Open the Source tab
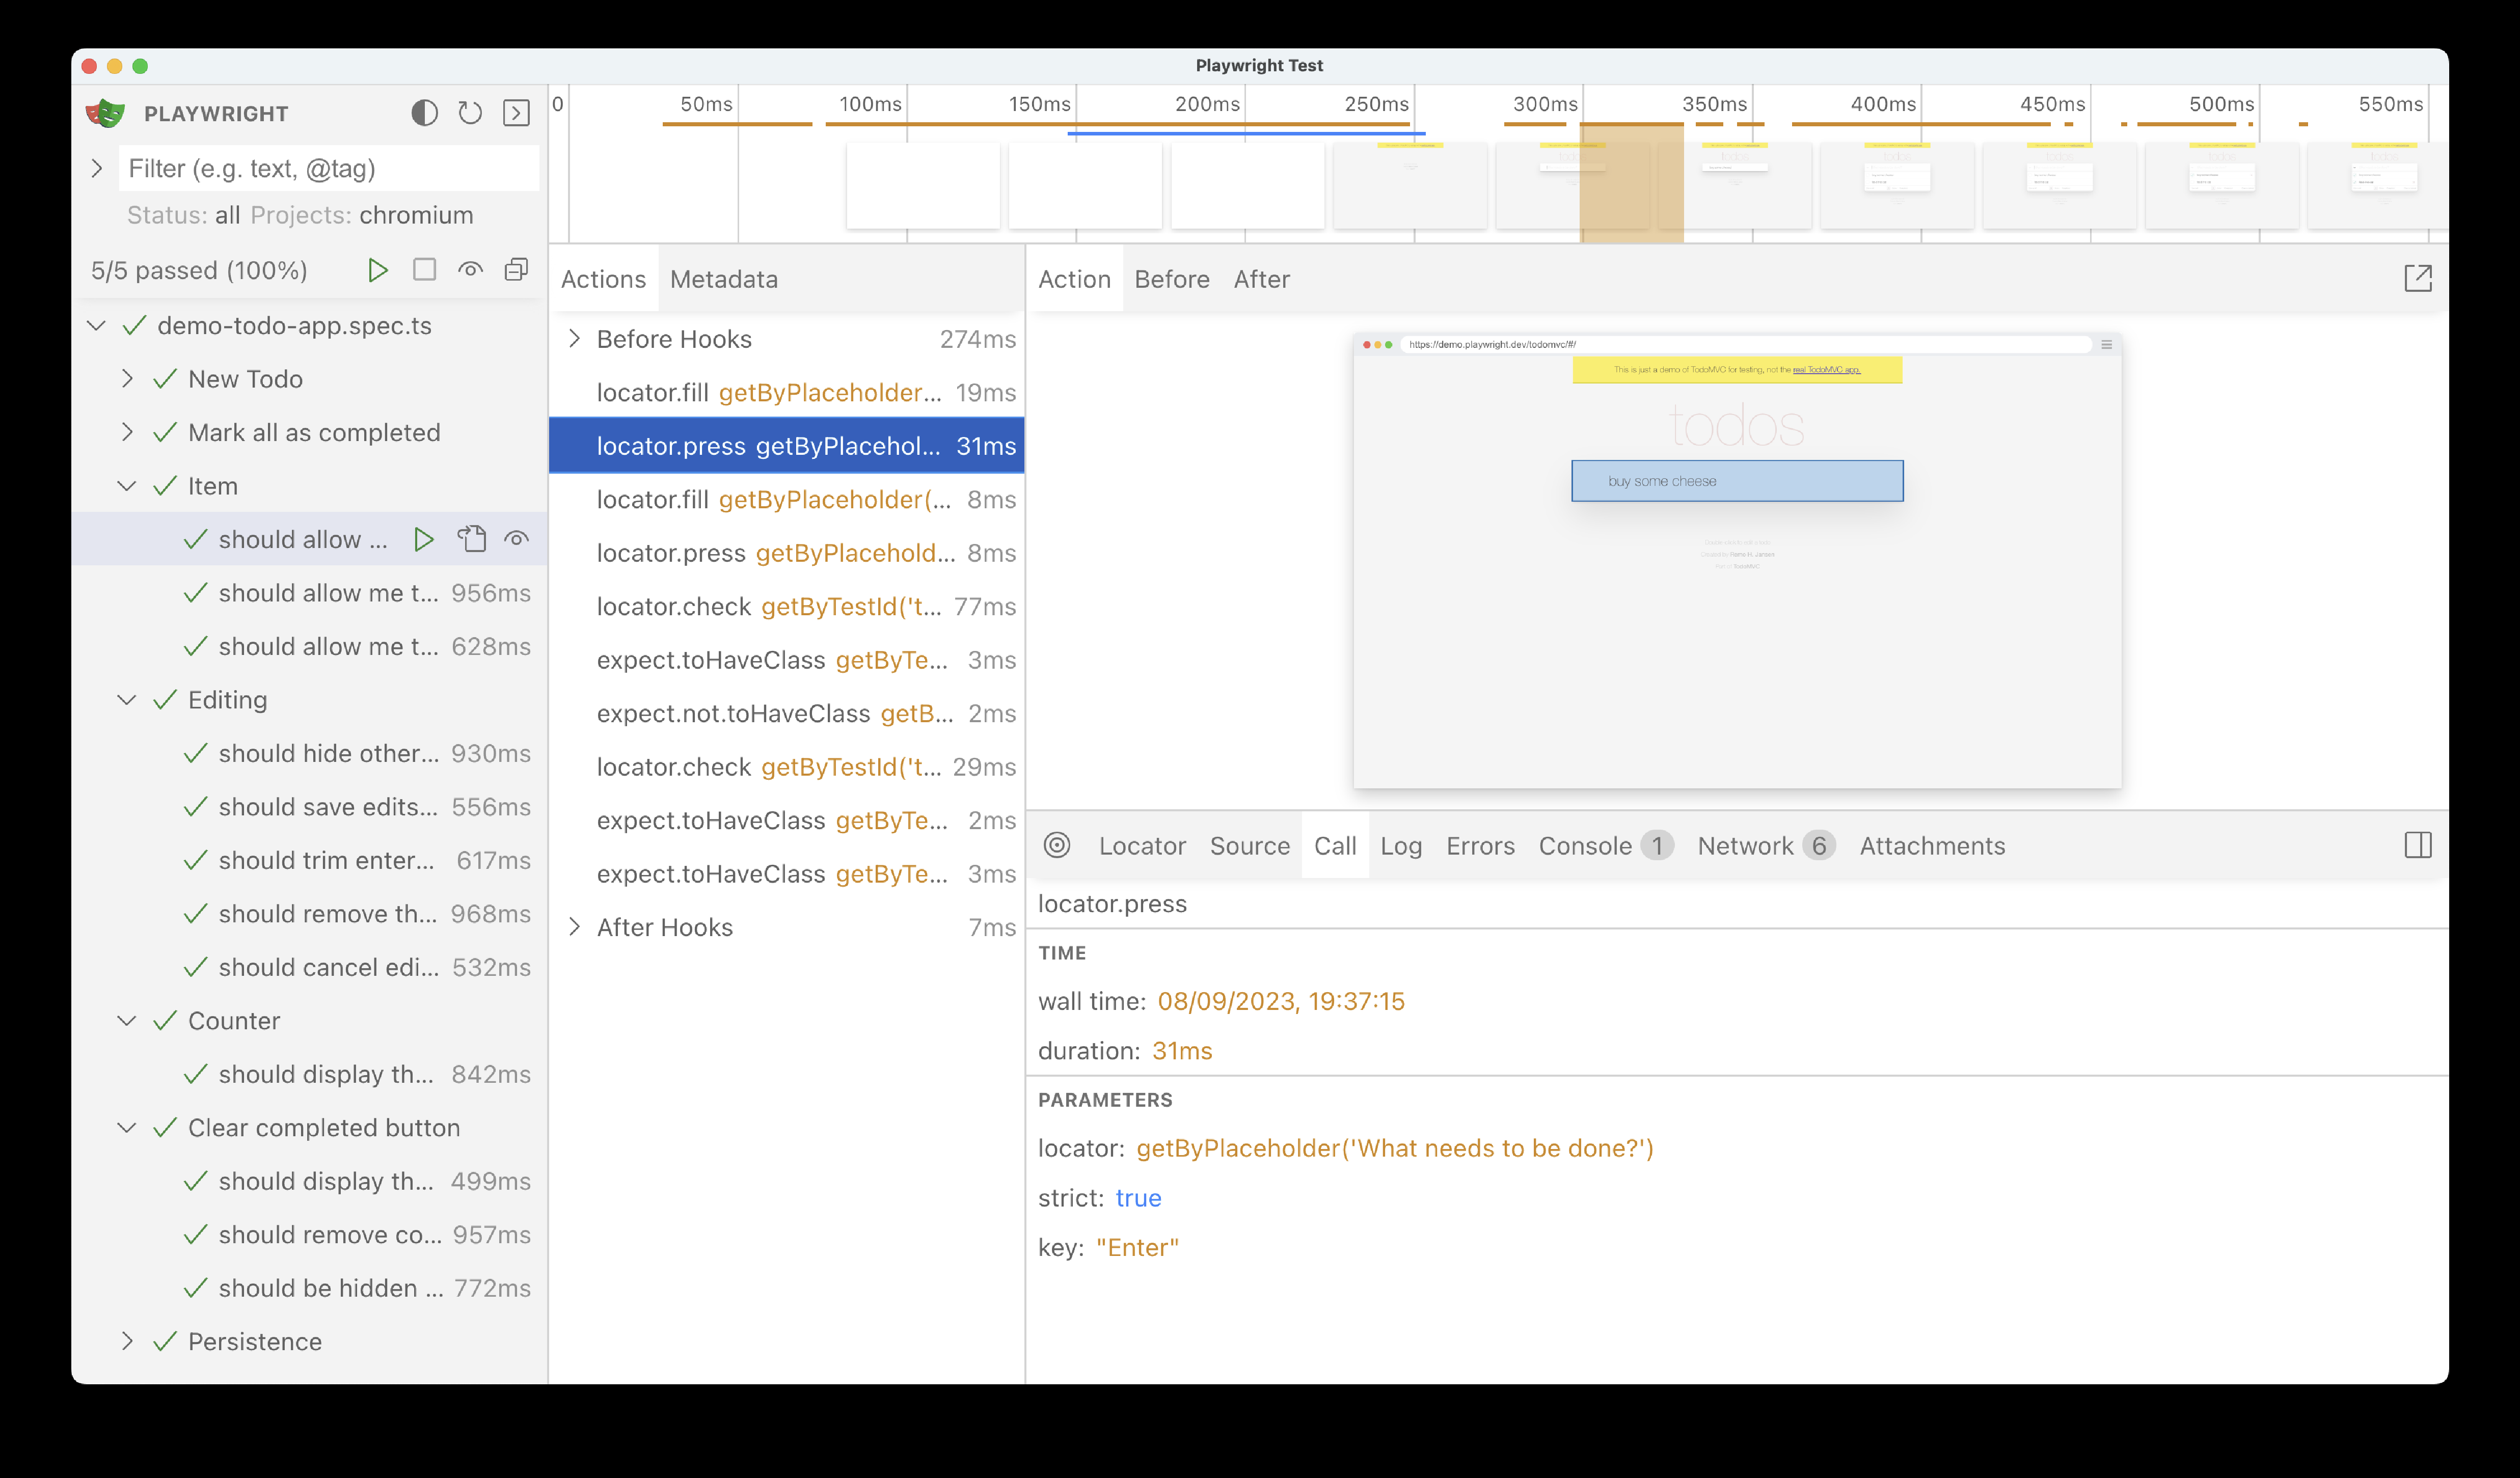The width and height of the screenshot is (2520, 1478). pos(1250,846)
